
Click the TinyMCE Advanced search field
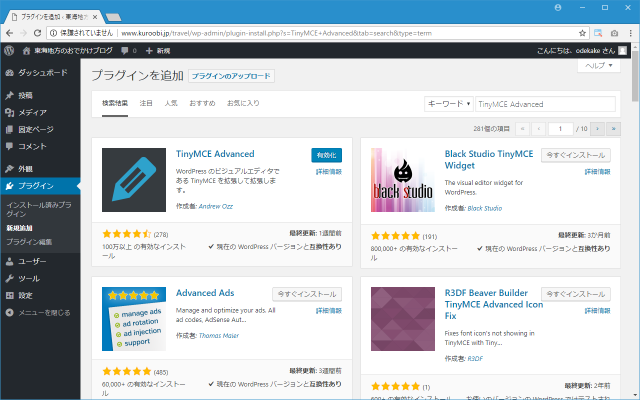coord(545,104)
